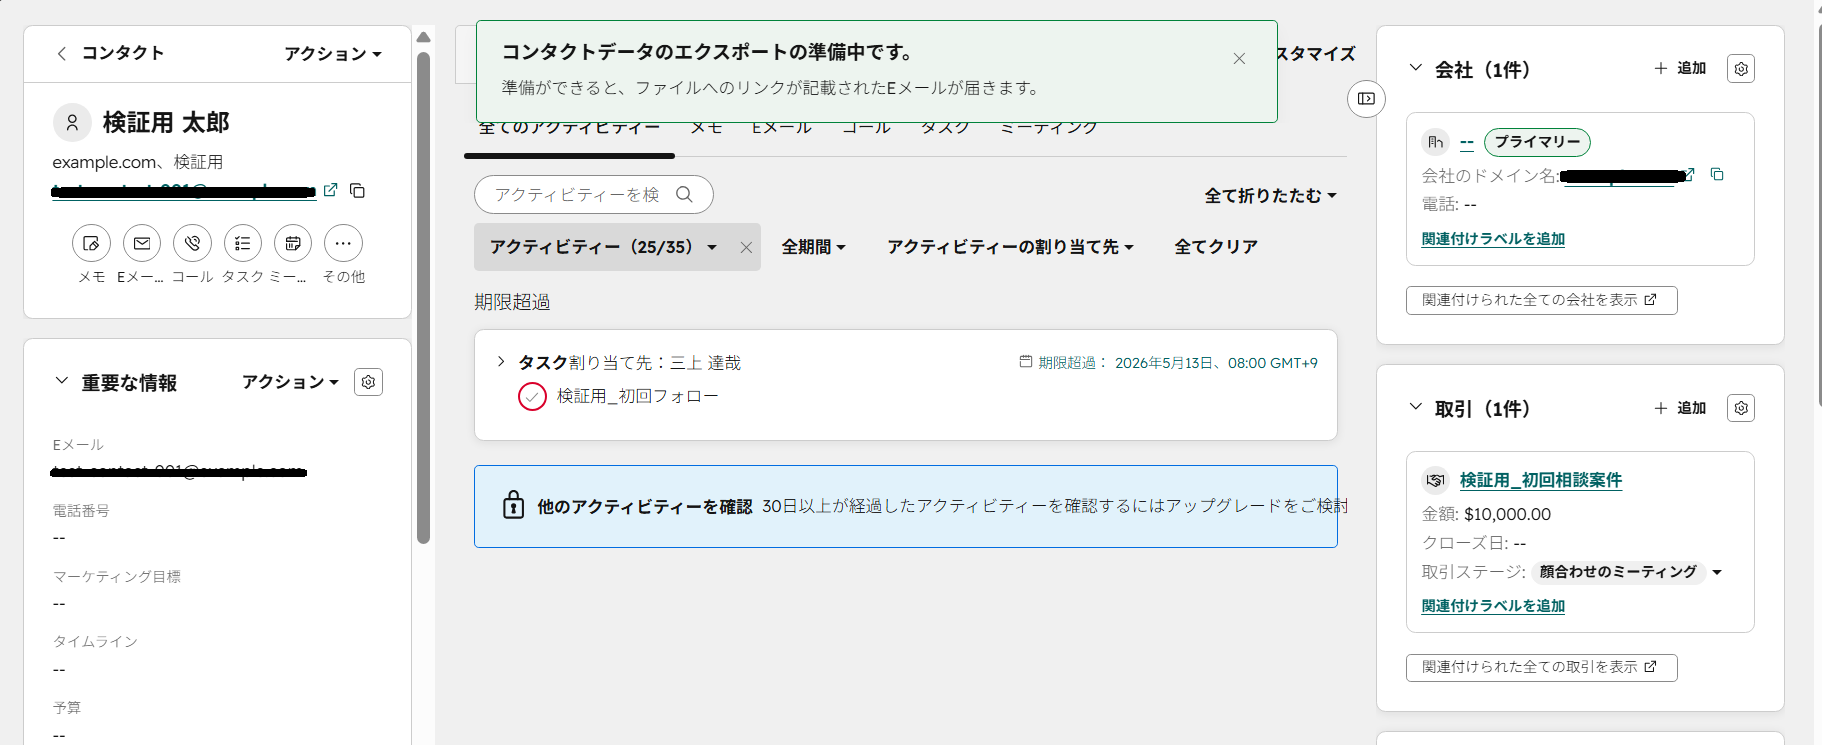Remove the アクティビティー filter with the X
The width and height of the screenshot is (1822, 745).
click(x=746, y=248)
